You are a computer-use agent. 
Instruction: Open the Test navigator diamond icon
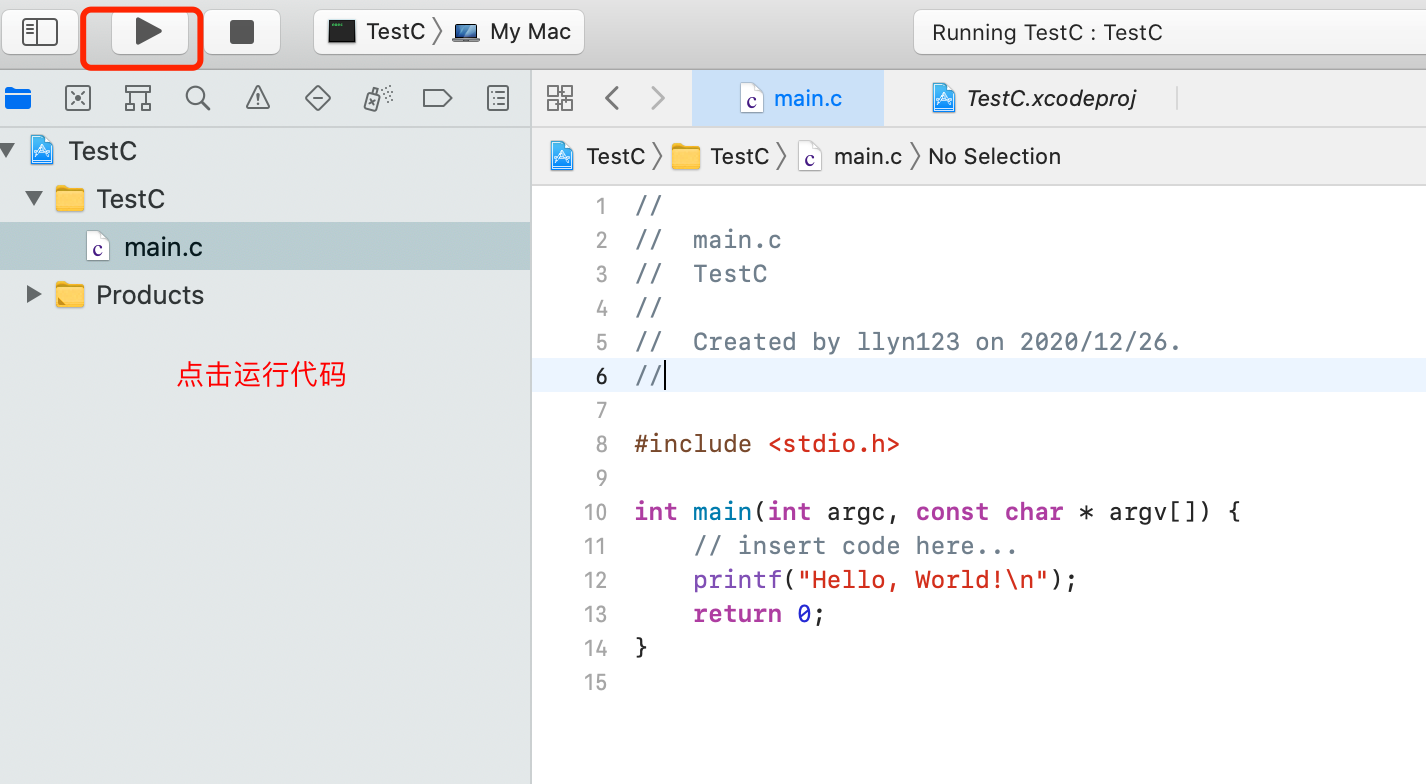coord(318,98)
